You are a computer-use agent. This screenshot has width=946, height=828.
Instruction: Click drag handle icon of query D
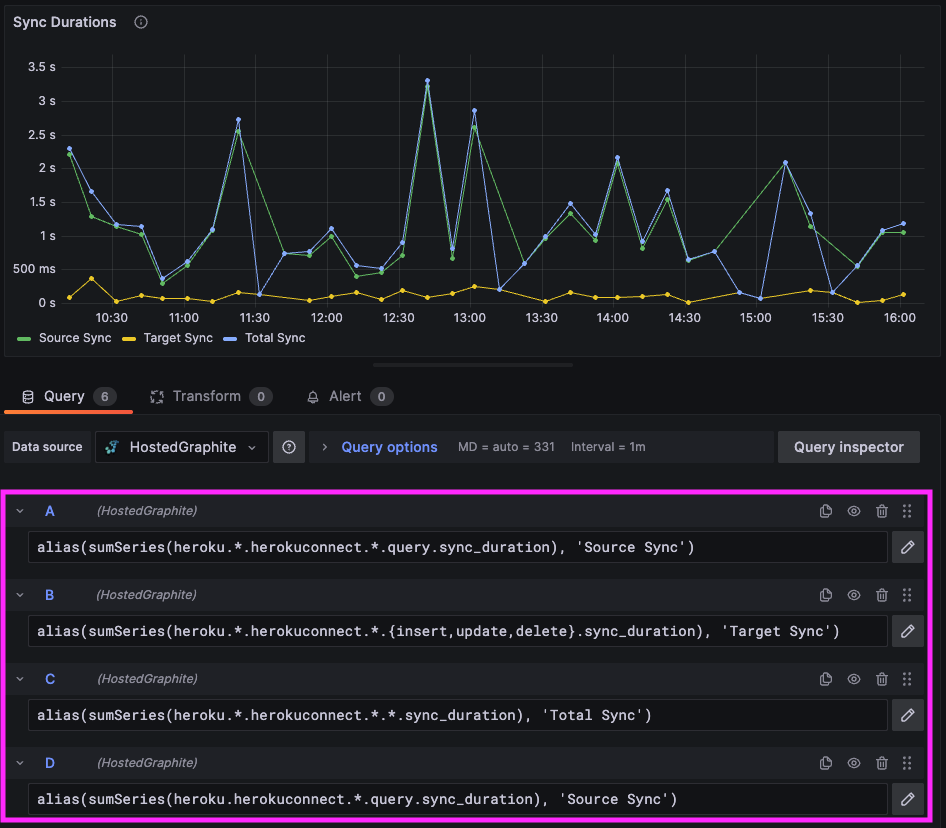(x=907, y=763)
